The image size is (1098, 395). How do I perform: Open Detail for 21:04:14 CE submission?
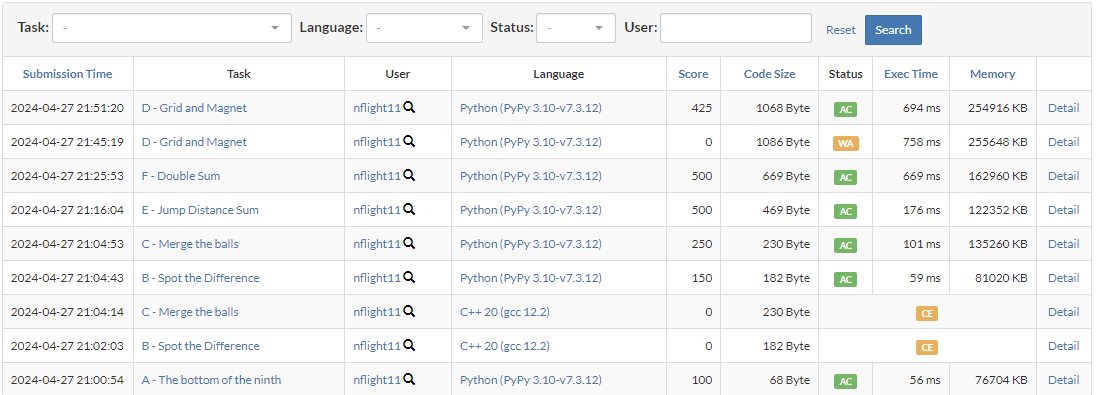coord(1063,312)
